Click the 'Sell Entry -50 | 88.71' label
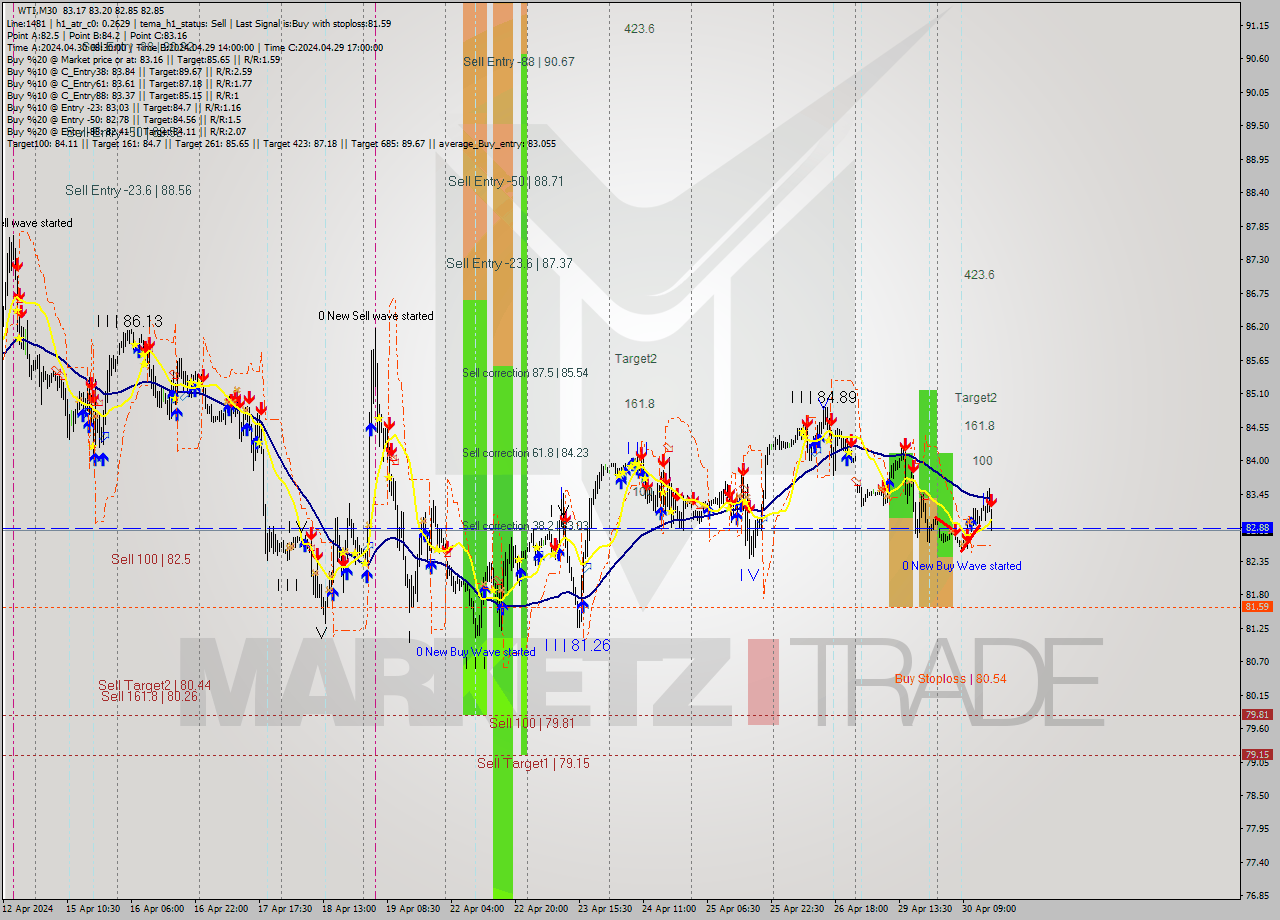This screenshot has height=920, width=1280. click(506, 182)
